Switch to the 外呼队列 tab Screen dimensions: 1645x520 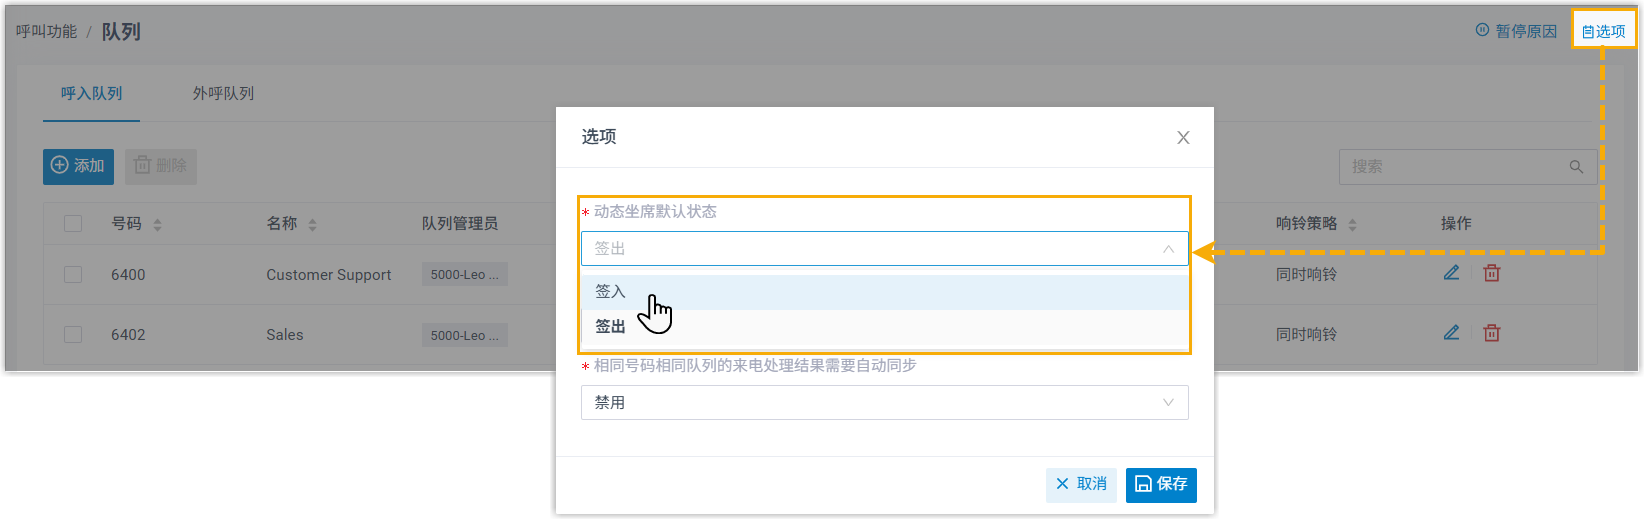pyautogui.click(x=223, y=94)
